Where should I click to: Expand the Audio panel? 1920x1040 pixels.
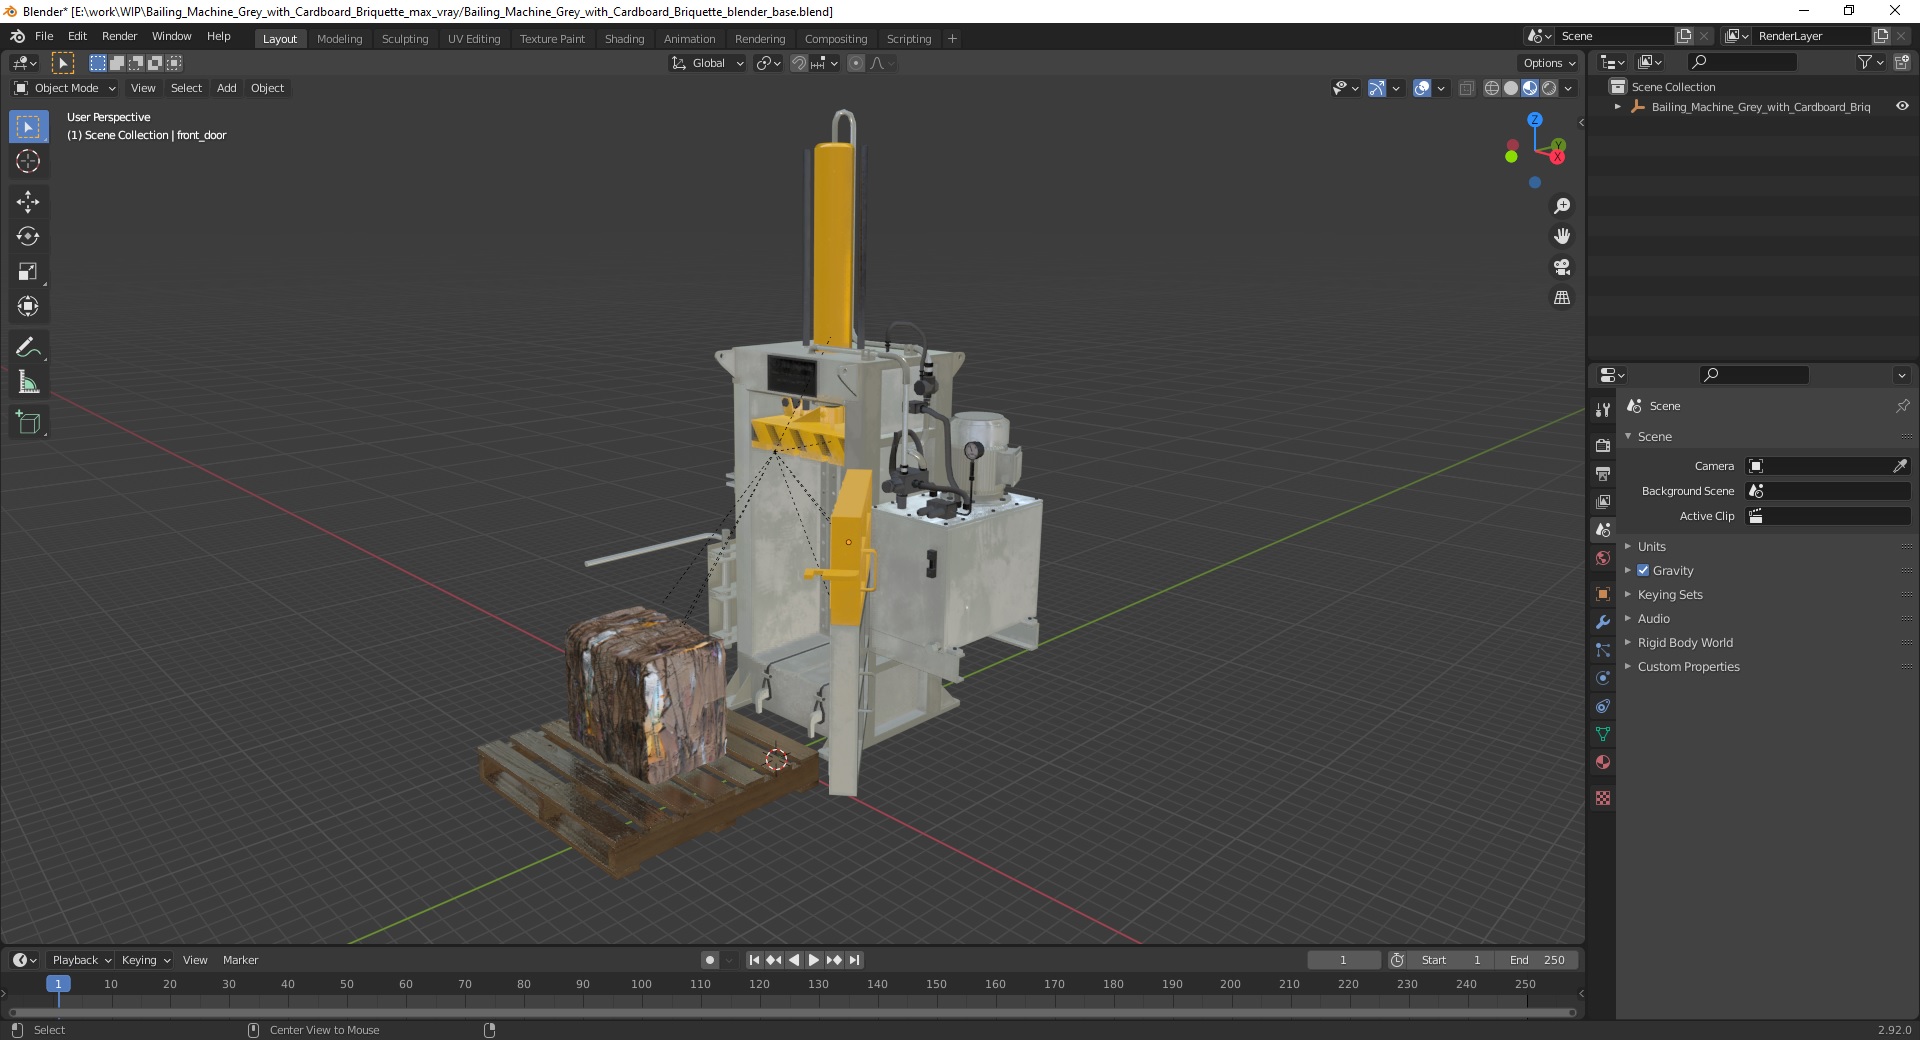click(1653, 618)
